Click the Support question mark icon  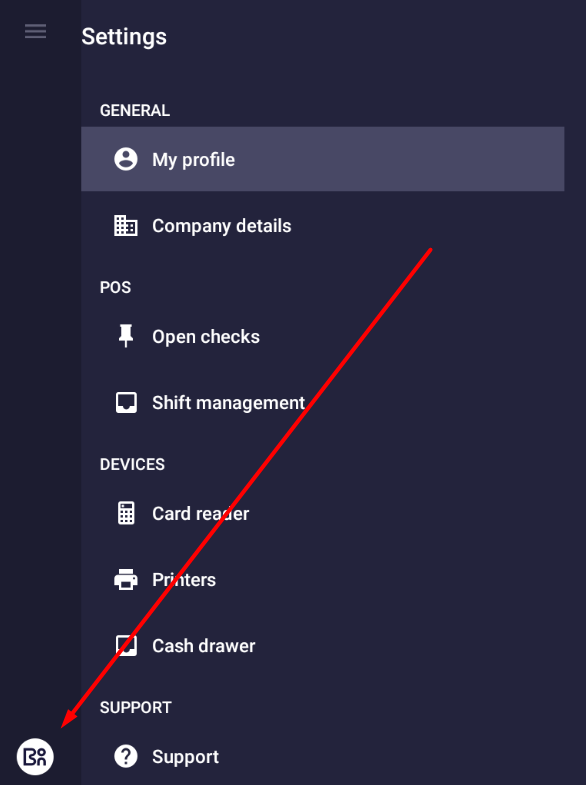[126, 756]
